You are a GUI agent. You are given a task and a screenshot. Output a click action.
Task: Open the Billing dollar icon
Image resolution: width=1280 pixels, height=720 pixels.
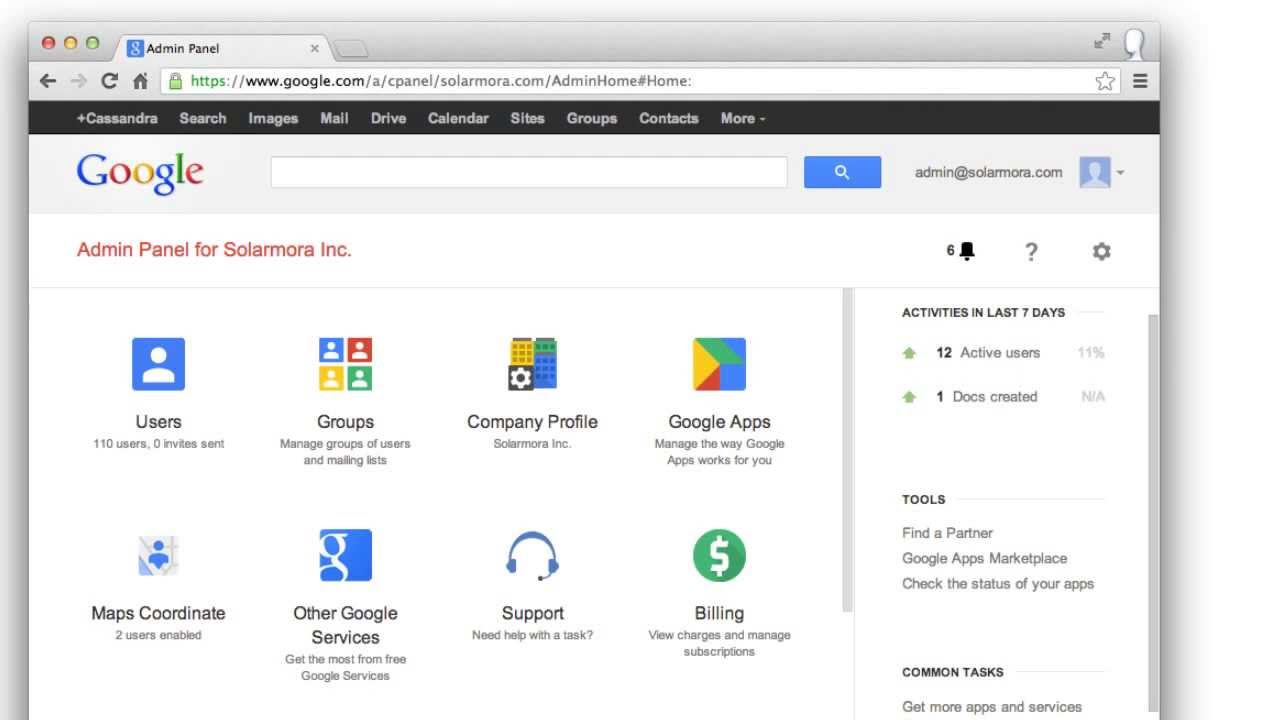(719, 556)
